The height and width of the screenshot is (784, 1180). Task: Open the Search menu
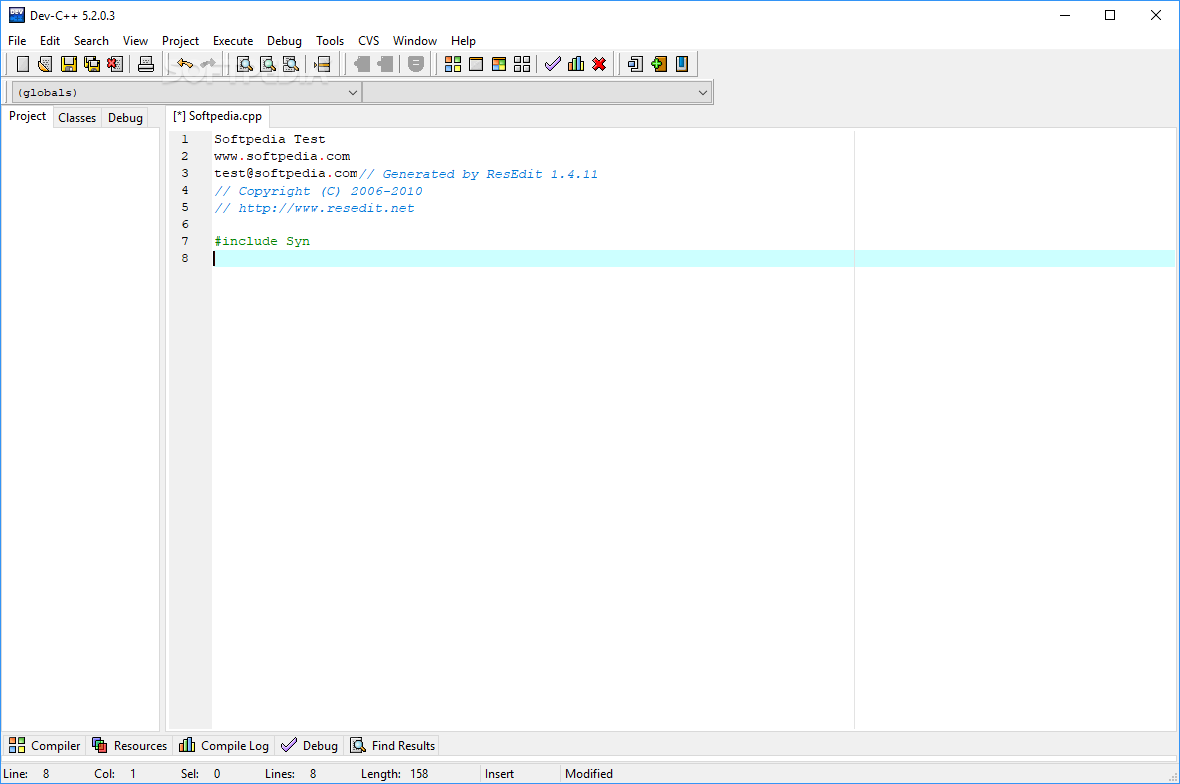pos(91,41)
